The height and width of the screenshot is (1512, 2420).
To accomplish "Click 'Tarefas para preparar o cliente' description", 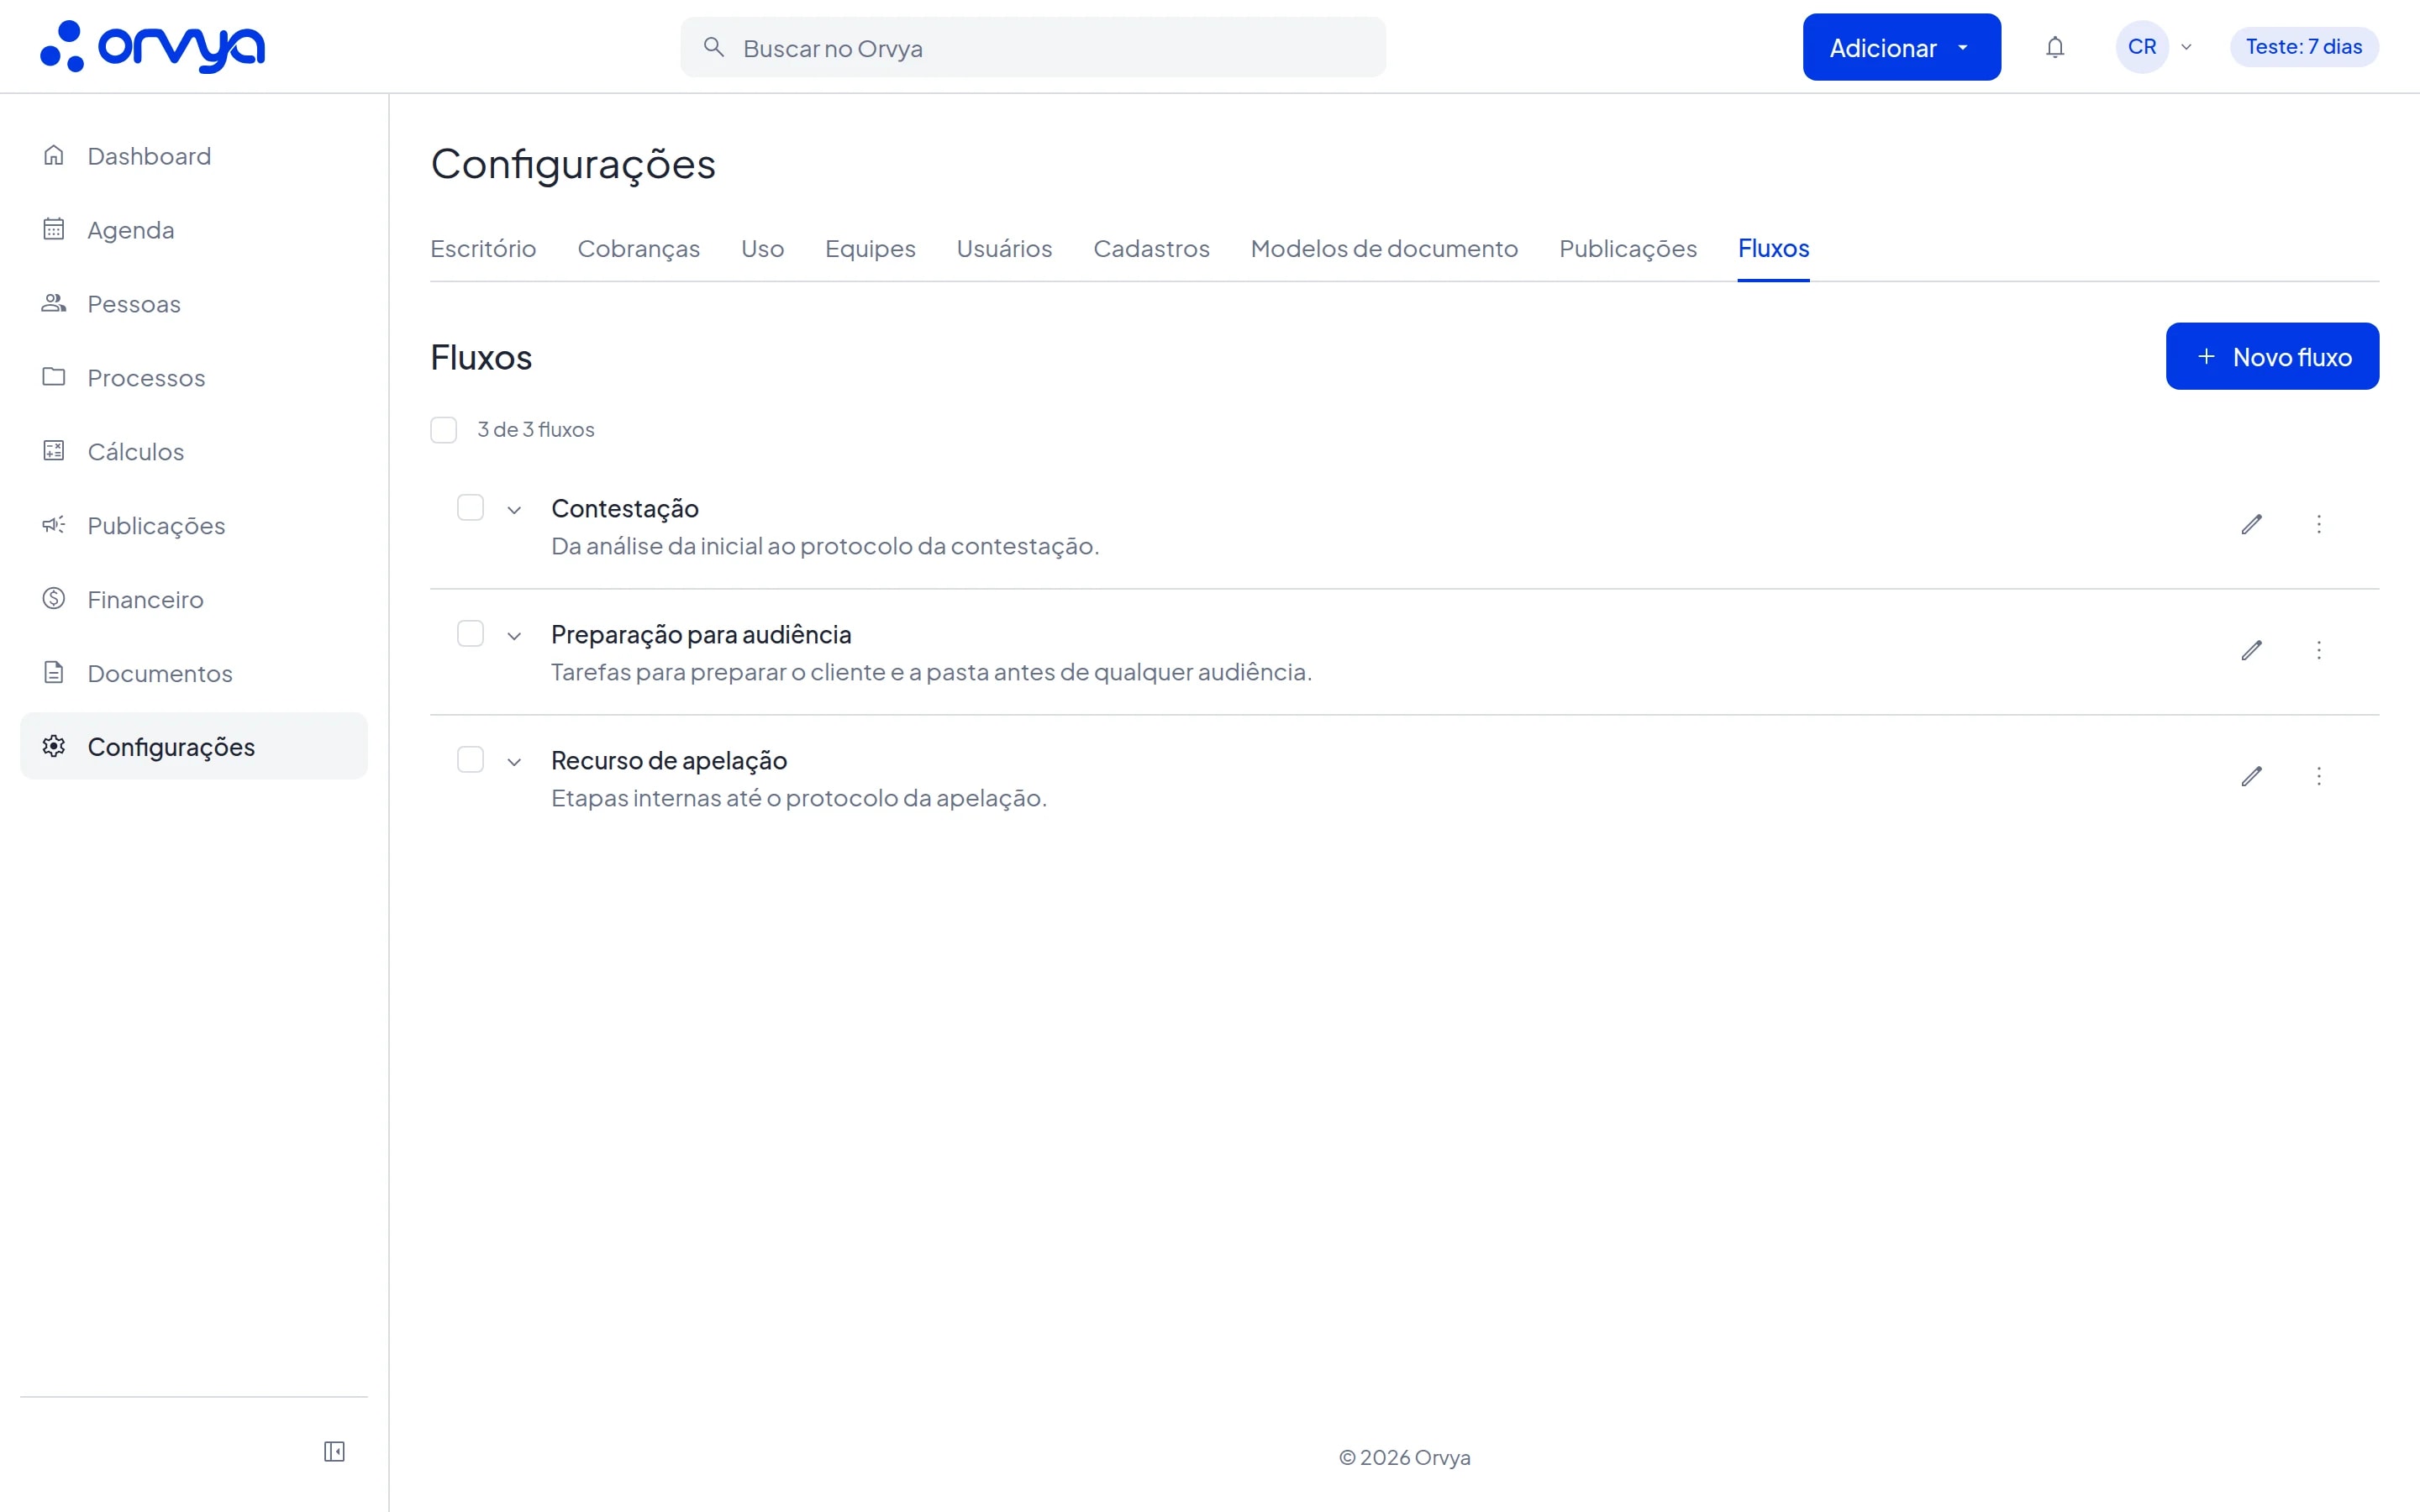I will (931, 672).
